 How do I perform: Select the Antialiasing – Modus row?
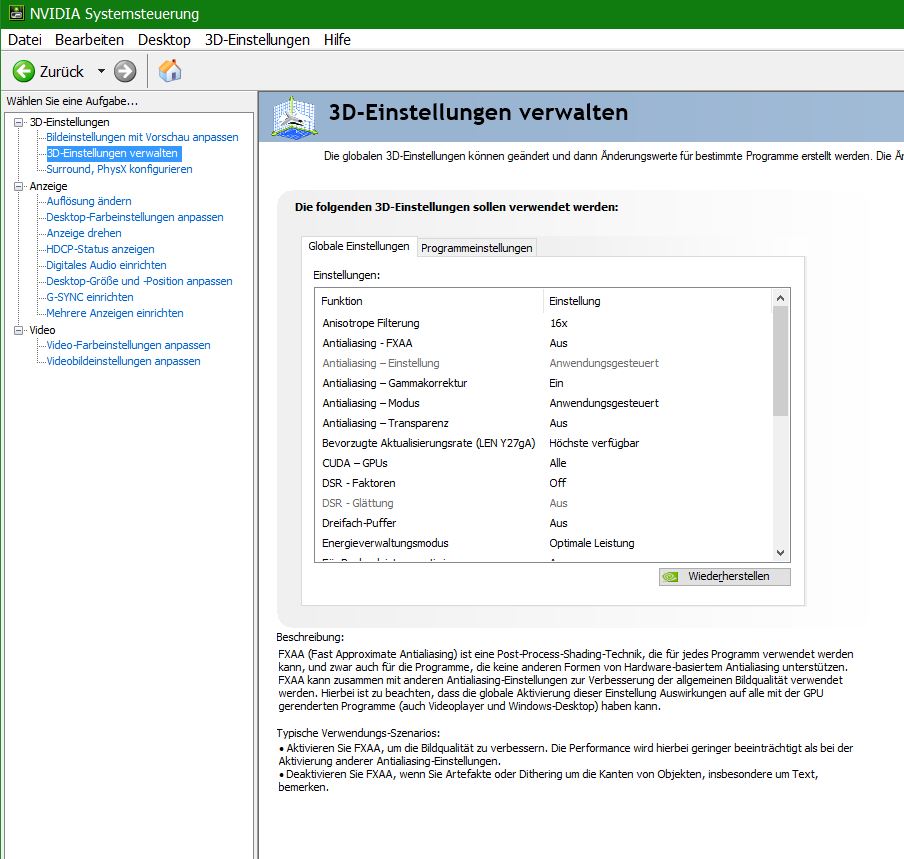[543, 404]
